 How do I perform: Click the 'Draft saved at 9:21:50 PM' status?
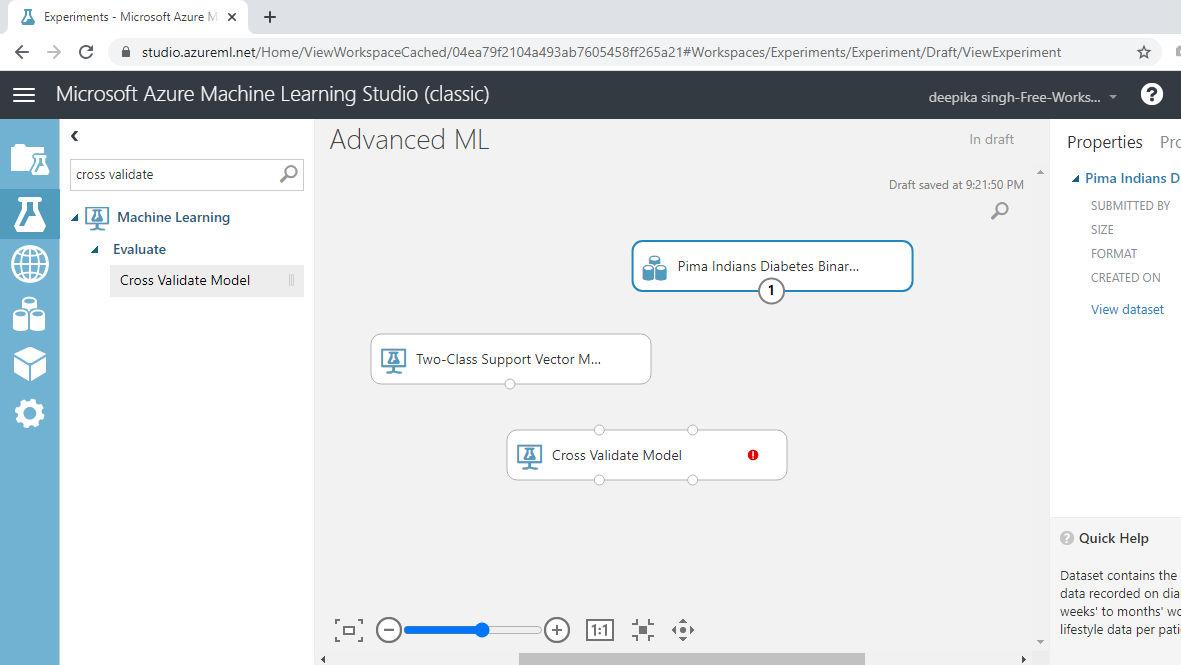956,185
